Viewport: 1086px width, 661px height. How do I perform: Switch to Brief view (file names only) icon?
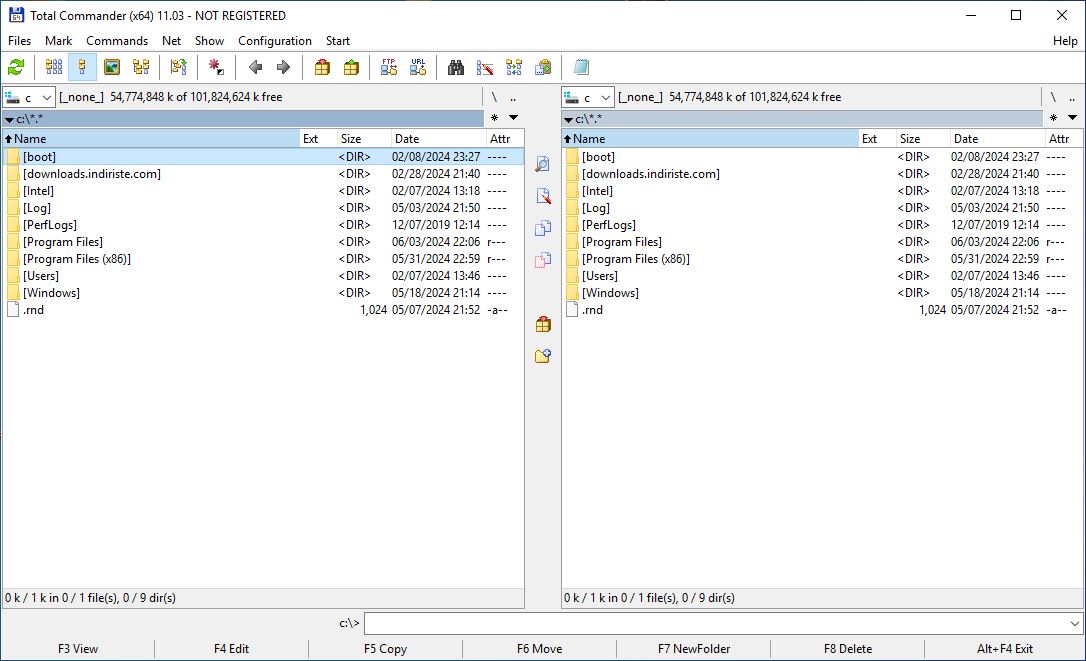pos(53,67)
